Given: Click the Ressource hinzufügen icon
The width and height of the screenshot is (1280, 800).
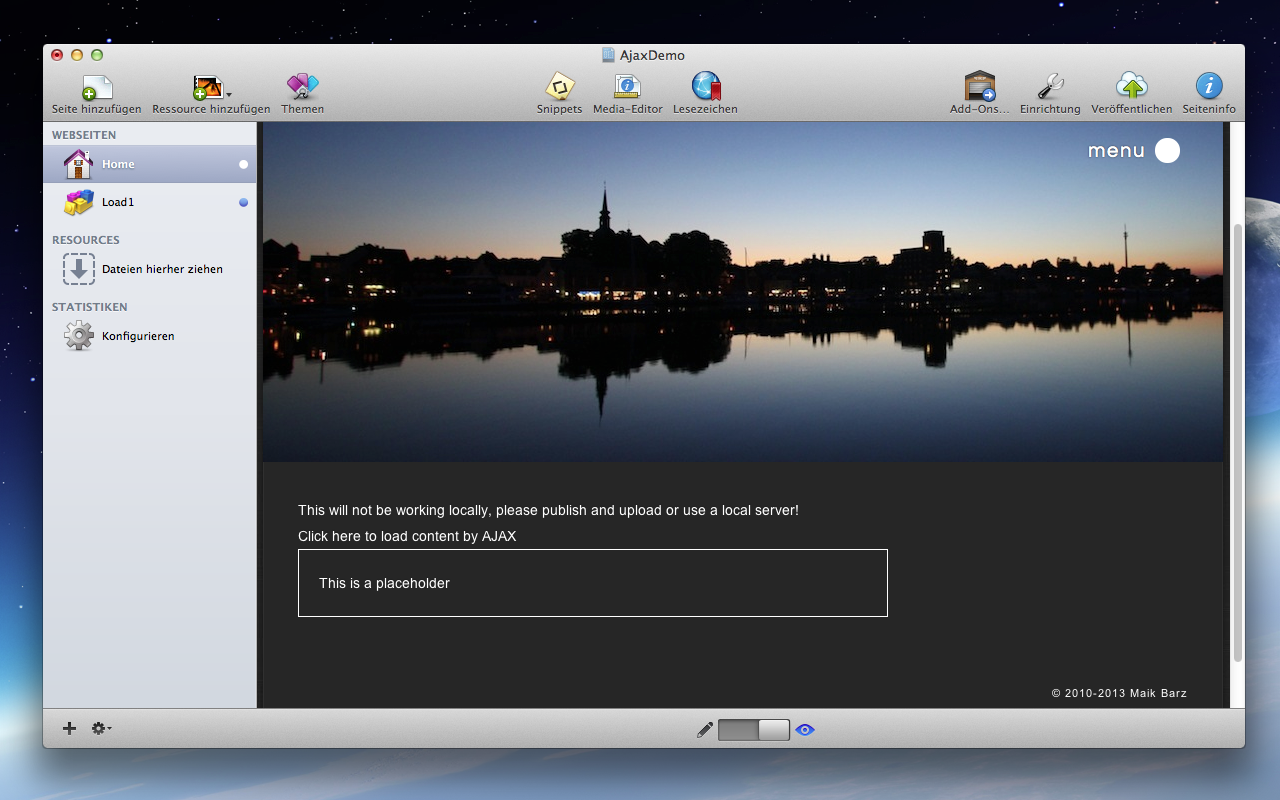Looking at the screenshot, I should (x=207, y=88).
